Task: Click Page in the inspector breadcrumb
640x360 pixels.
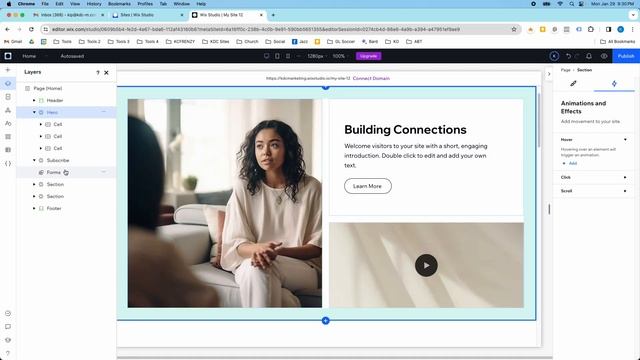Action: (565, 70)
